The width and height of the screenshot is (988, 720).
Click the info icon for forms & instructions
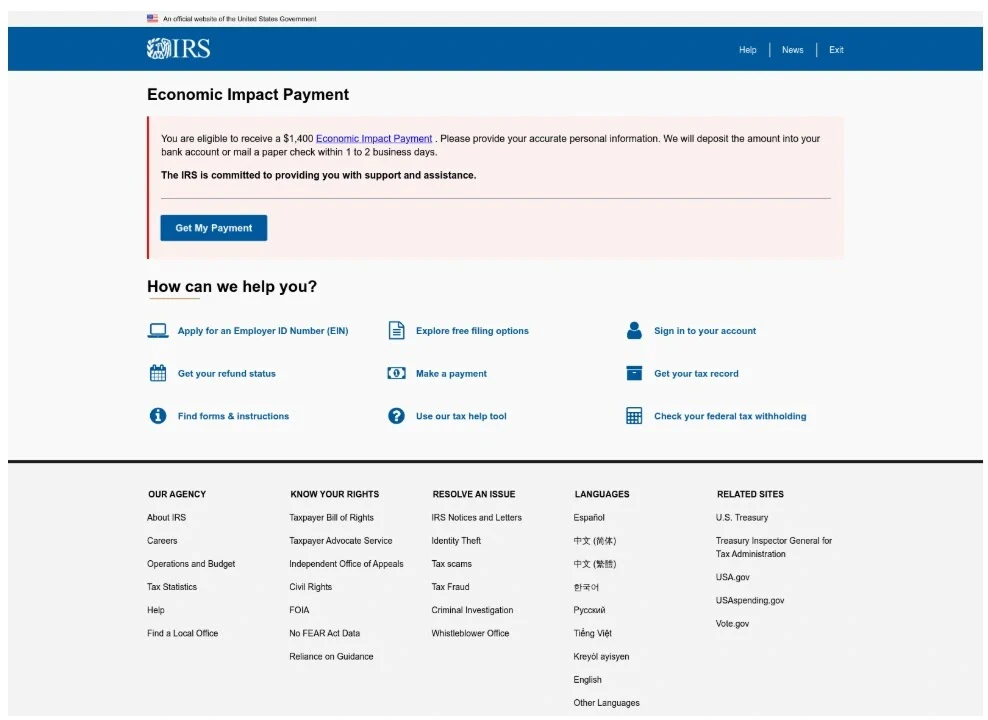pos(157,416)
